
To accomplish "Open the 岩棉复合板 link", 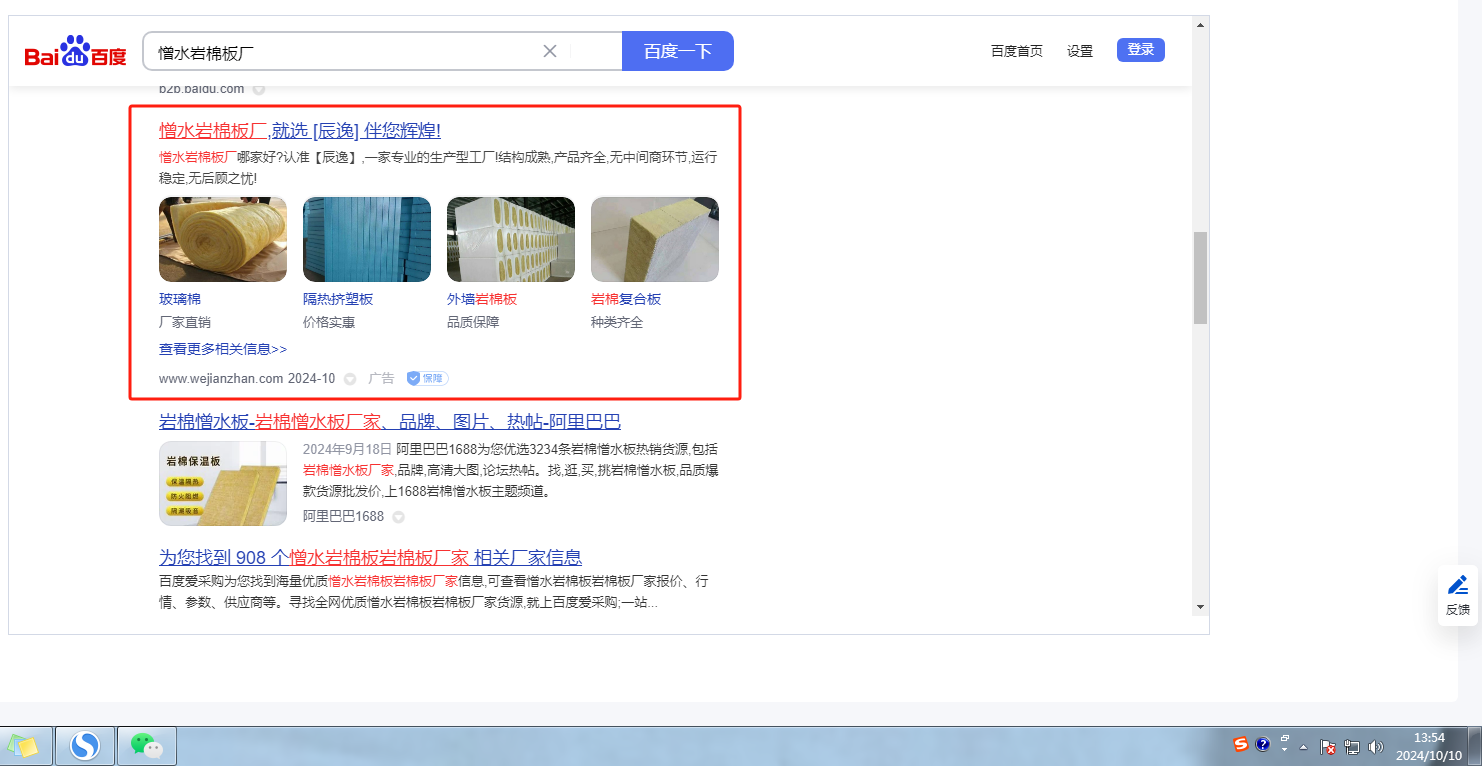I will coord(626,299).
